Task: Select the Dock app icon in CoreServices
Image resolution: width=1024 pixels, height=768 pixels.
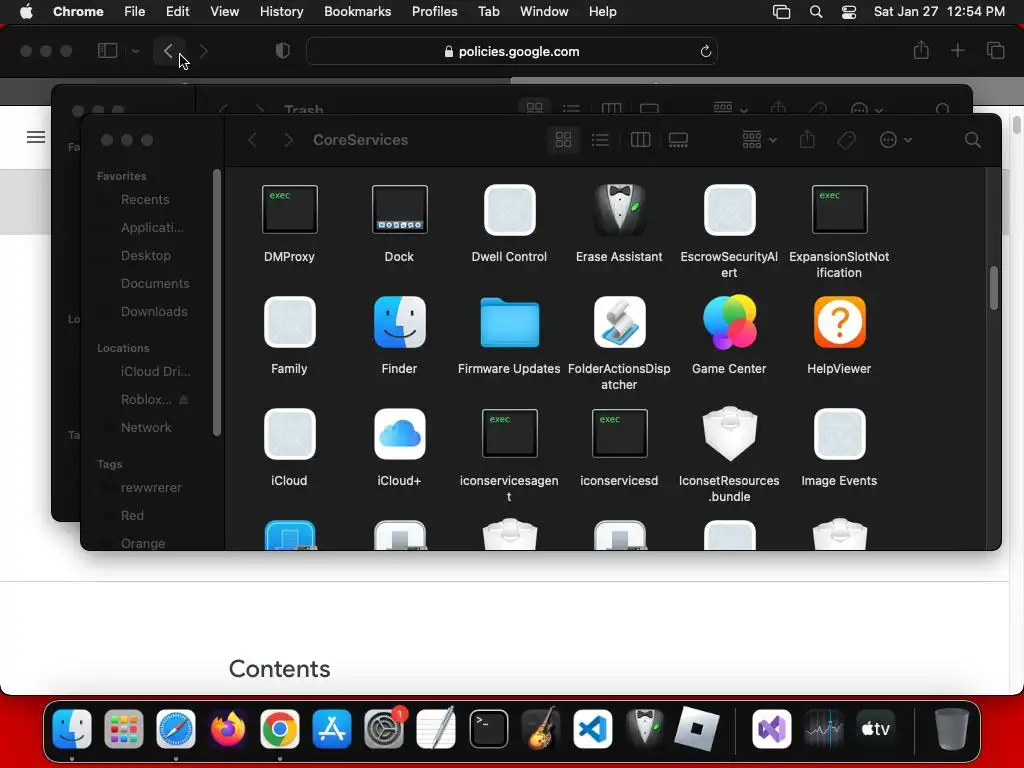Action: [399, 210]
